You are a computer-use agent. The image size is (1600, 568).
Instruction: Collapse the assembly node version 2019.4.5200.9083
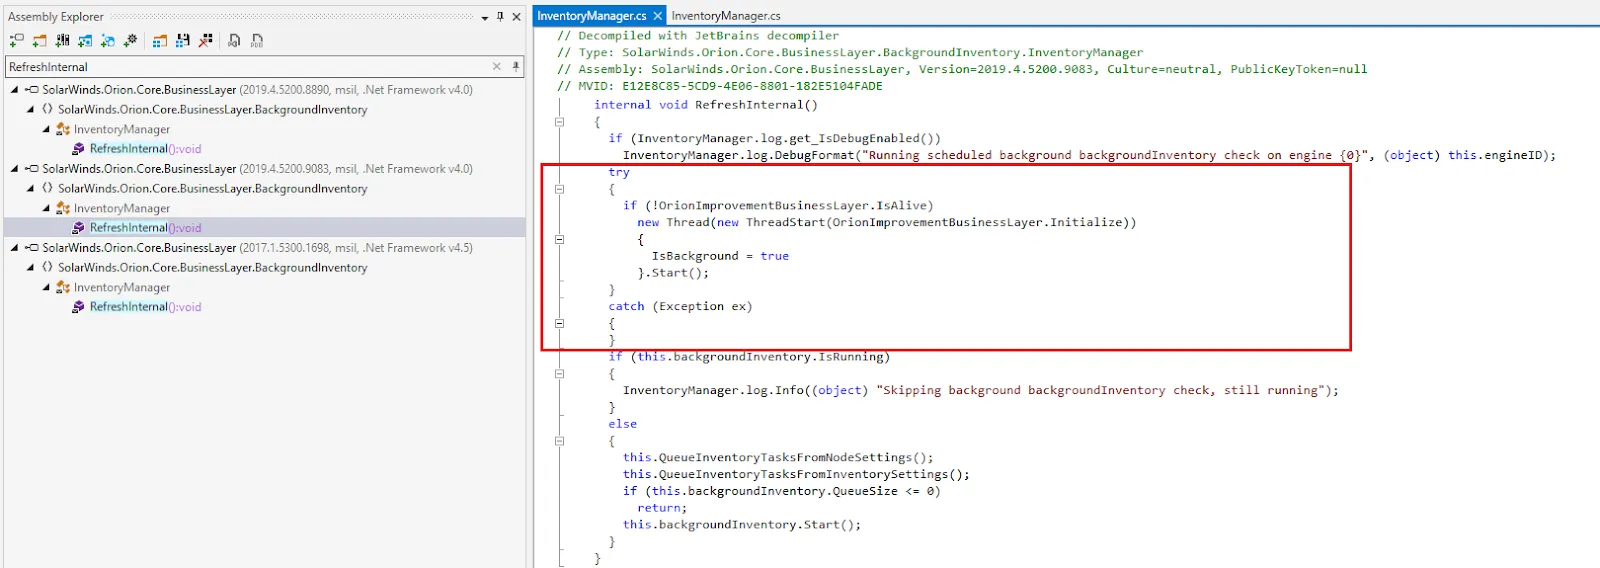pyautogui.click(x=14, y=169)
